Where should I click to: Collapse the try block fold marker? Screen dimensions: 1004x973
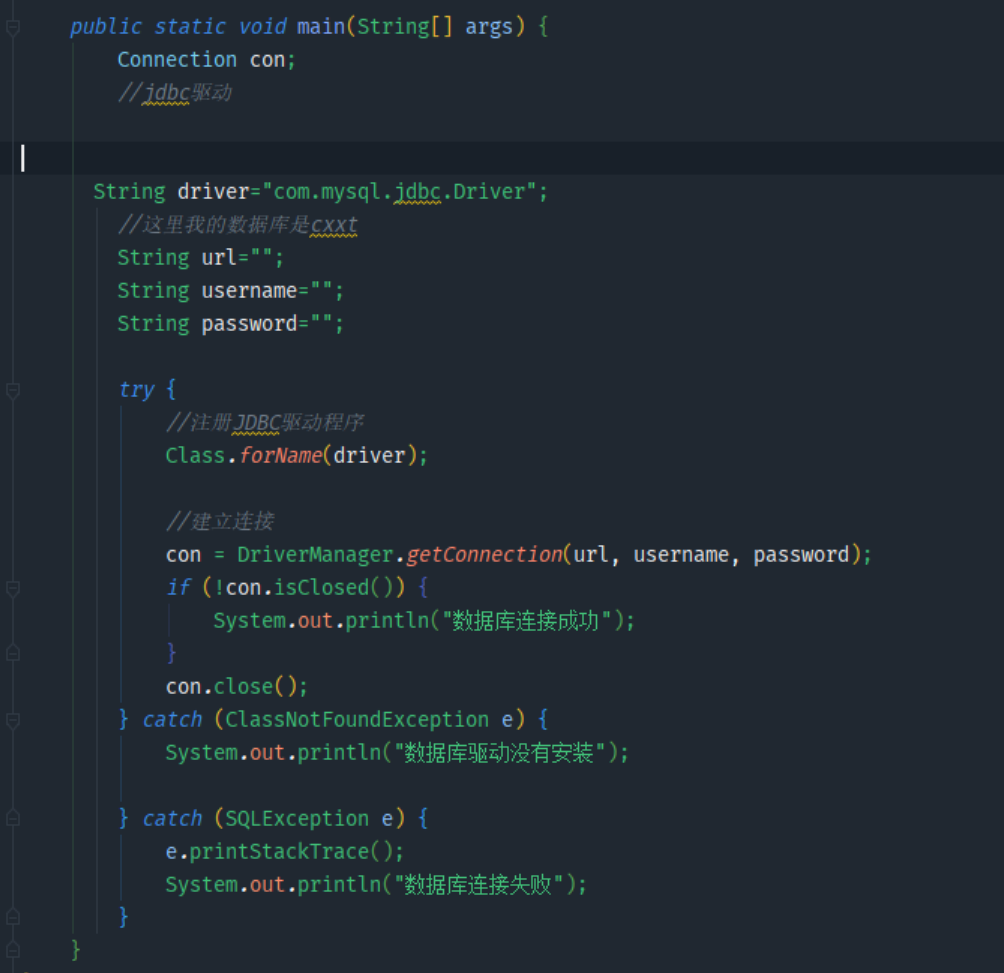[x=12, y=389]
